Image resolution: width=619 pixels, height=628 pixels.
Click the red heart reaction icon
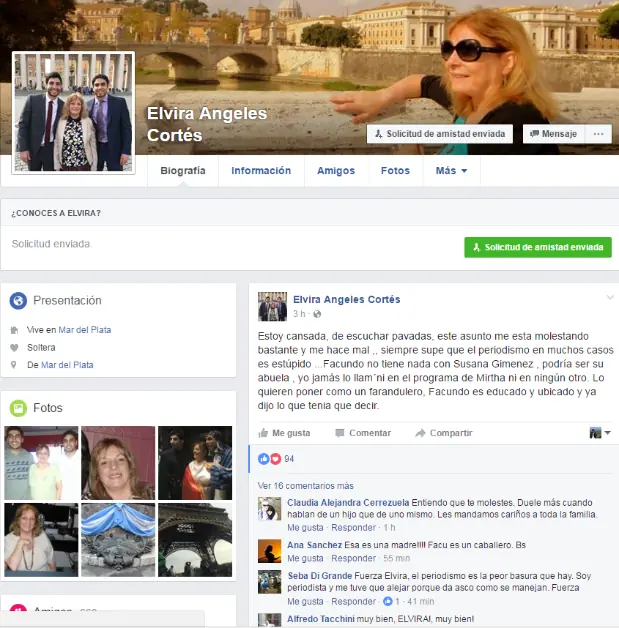(x=275, y=459)
